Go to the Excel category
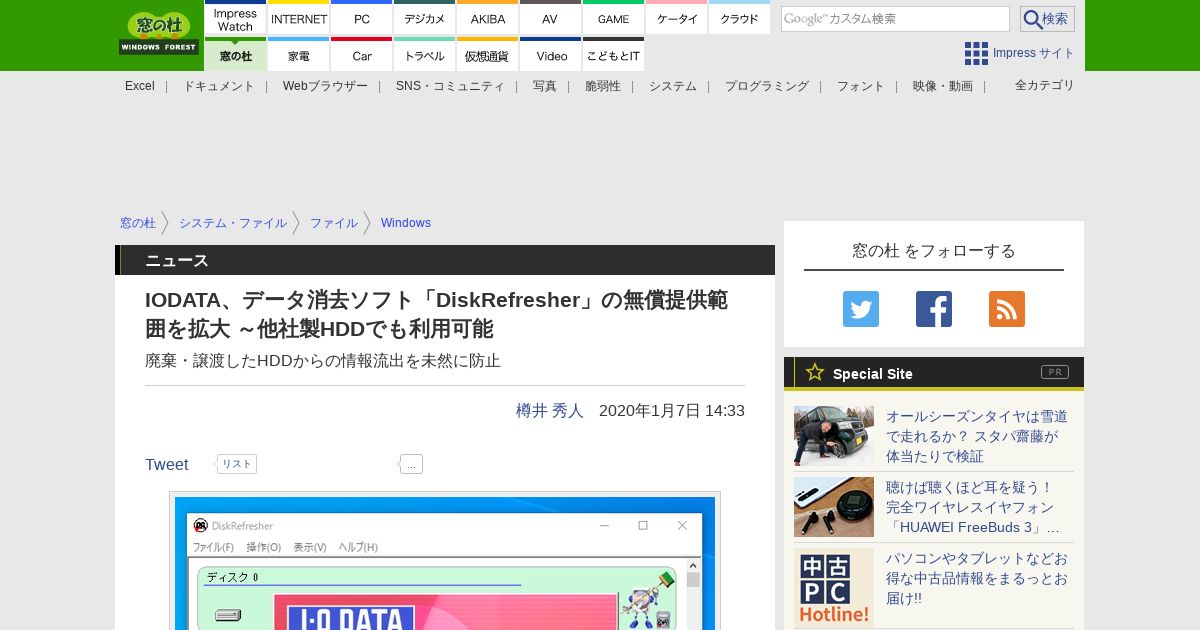This screenshot has height=630, width=1200. 140,86
